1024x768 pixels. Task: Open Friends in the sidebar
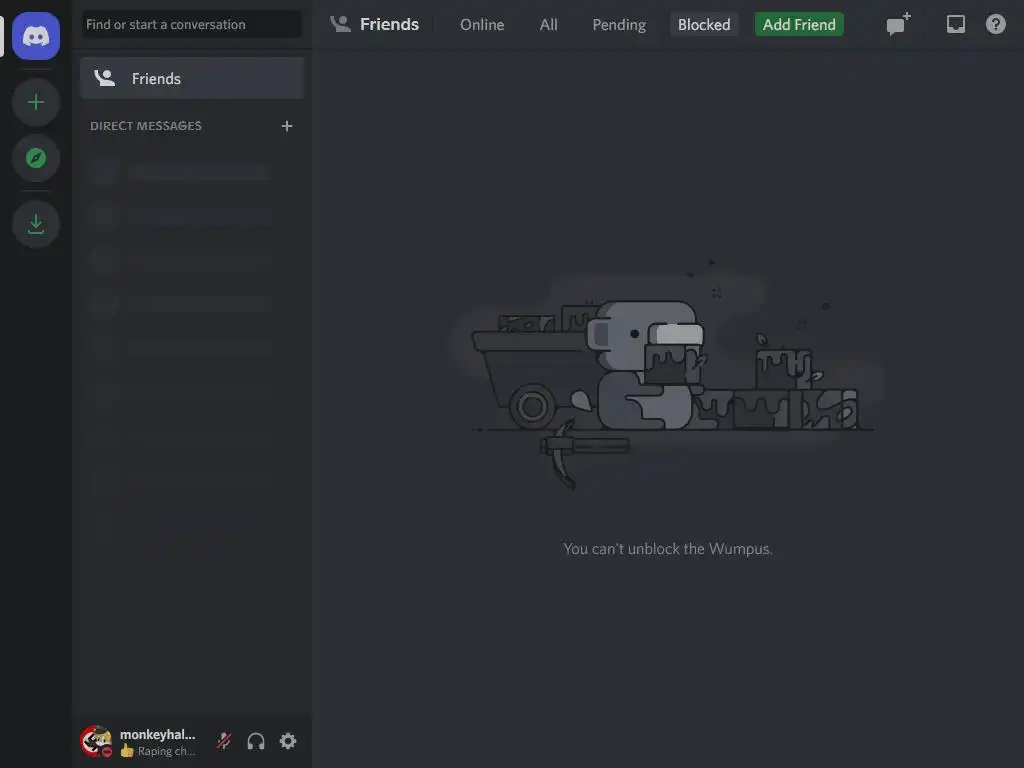192,78
